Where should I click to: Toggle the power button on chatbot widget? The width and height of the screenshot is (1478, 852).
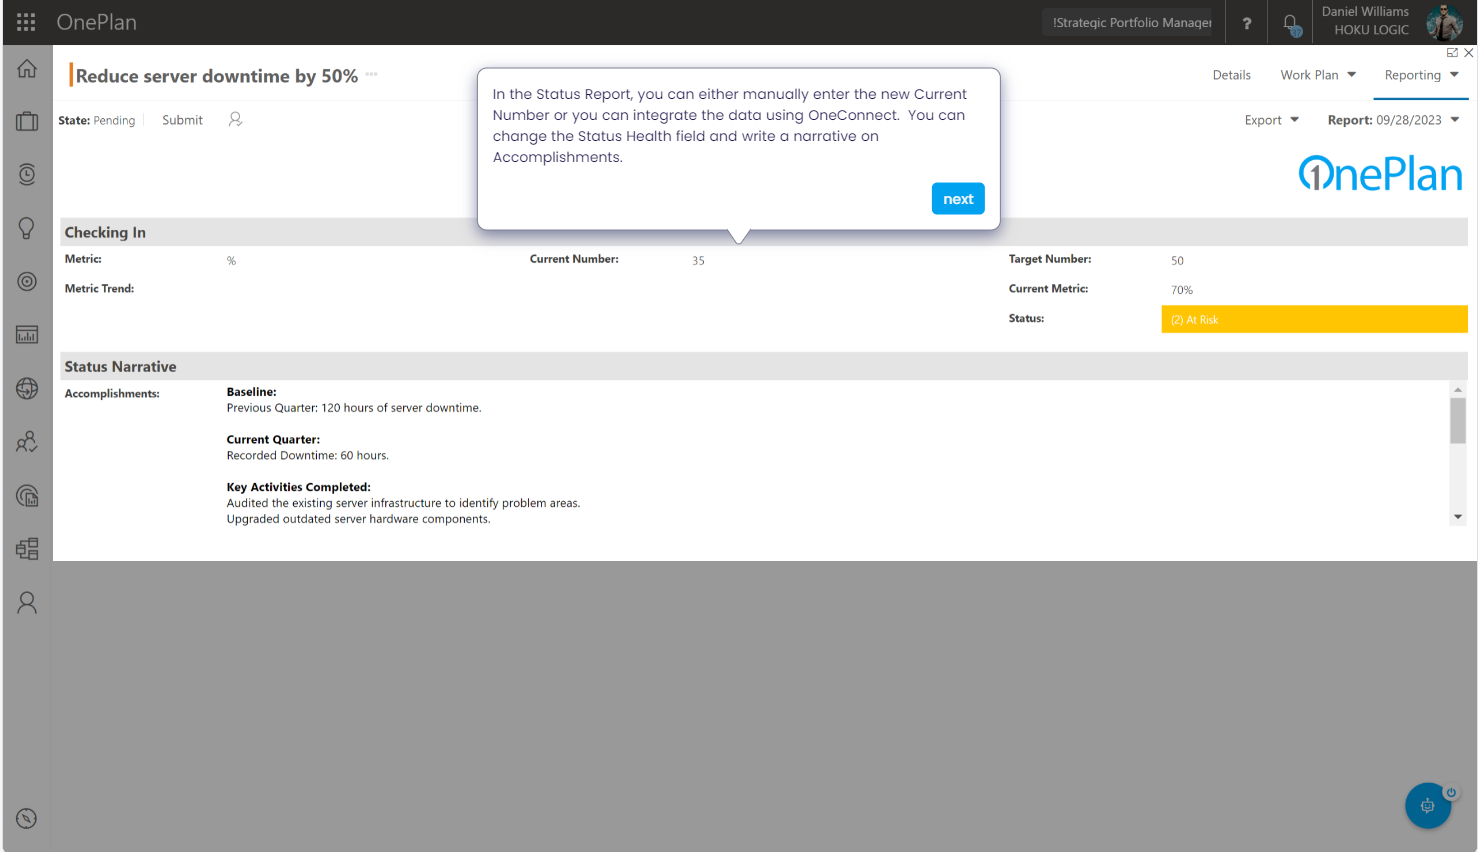point(1451,792)
